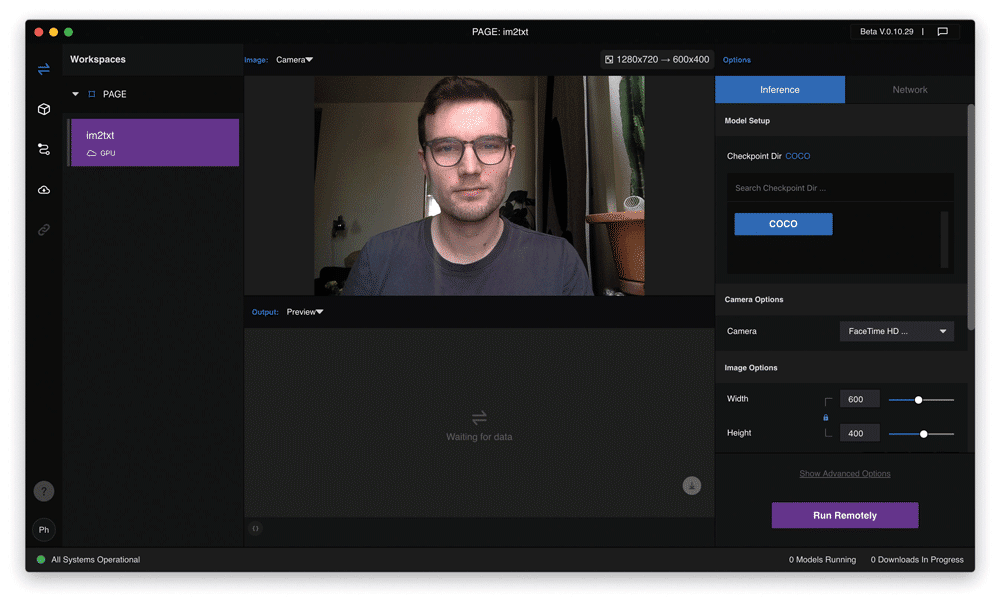This screenshot has width=1000, height=603.
Task: Collapse the PAGE workspace tree
Action: tap(75, 94)
